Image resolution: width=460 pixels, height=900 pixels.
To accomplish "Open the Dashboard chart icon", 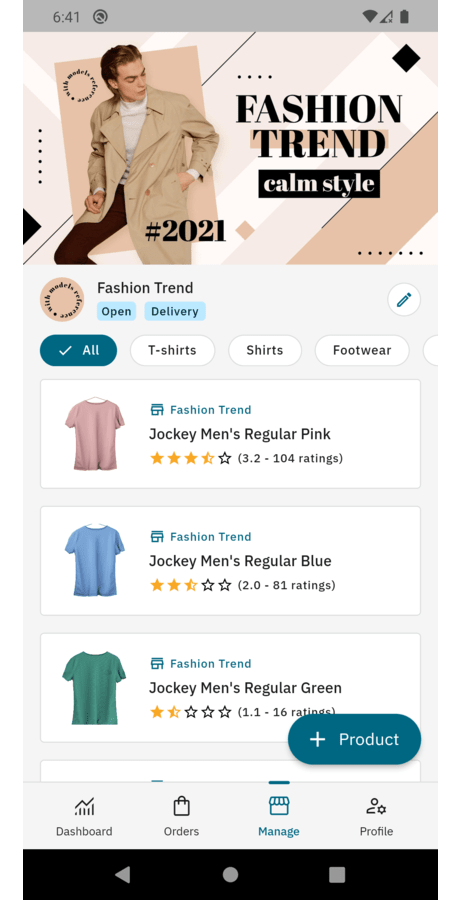I will (84, 806).
